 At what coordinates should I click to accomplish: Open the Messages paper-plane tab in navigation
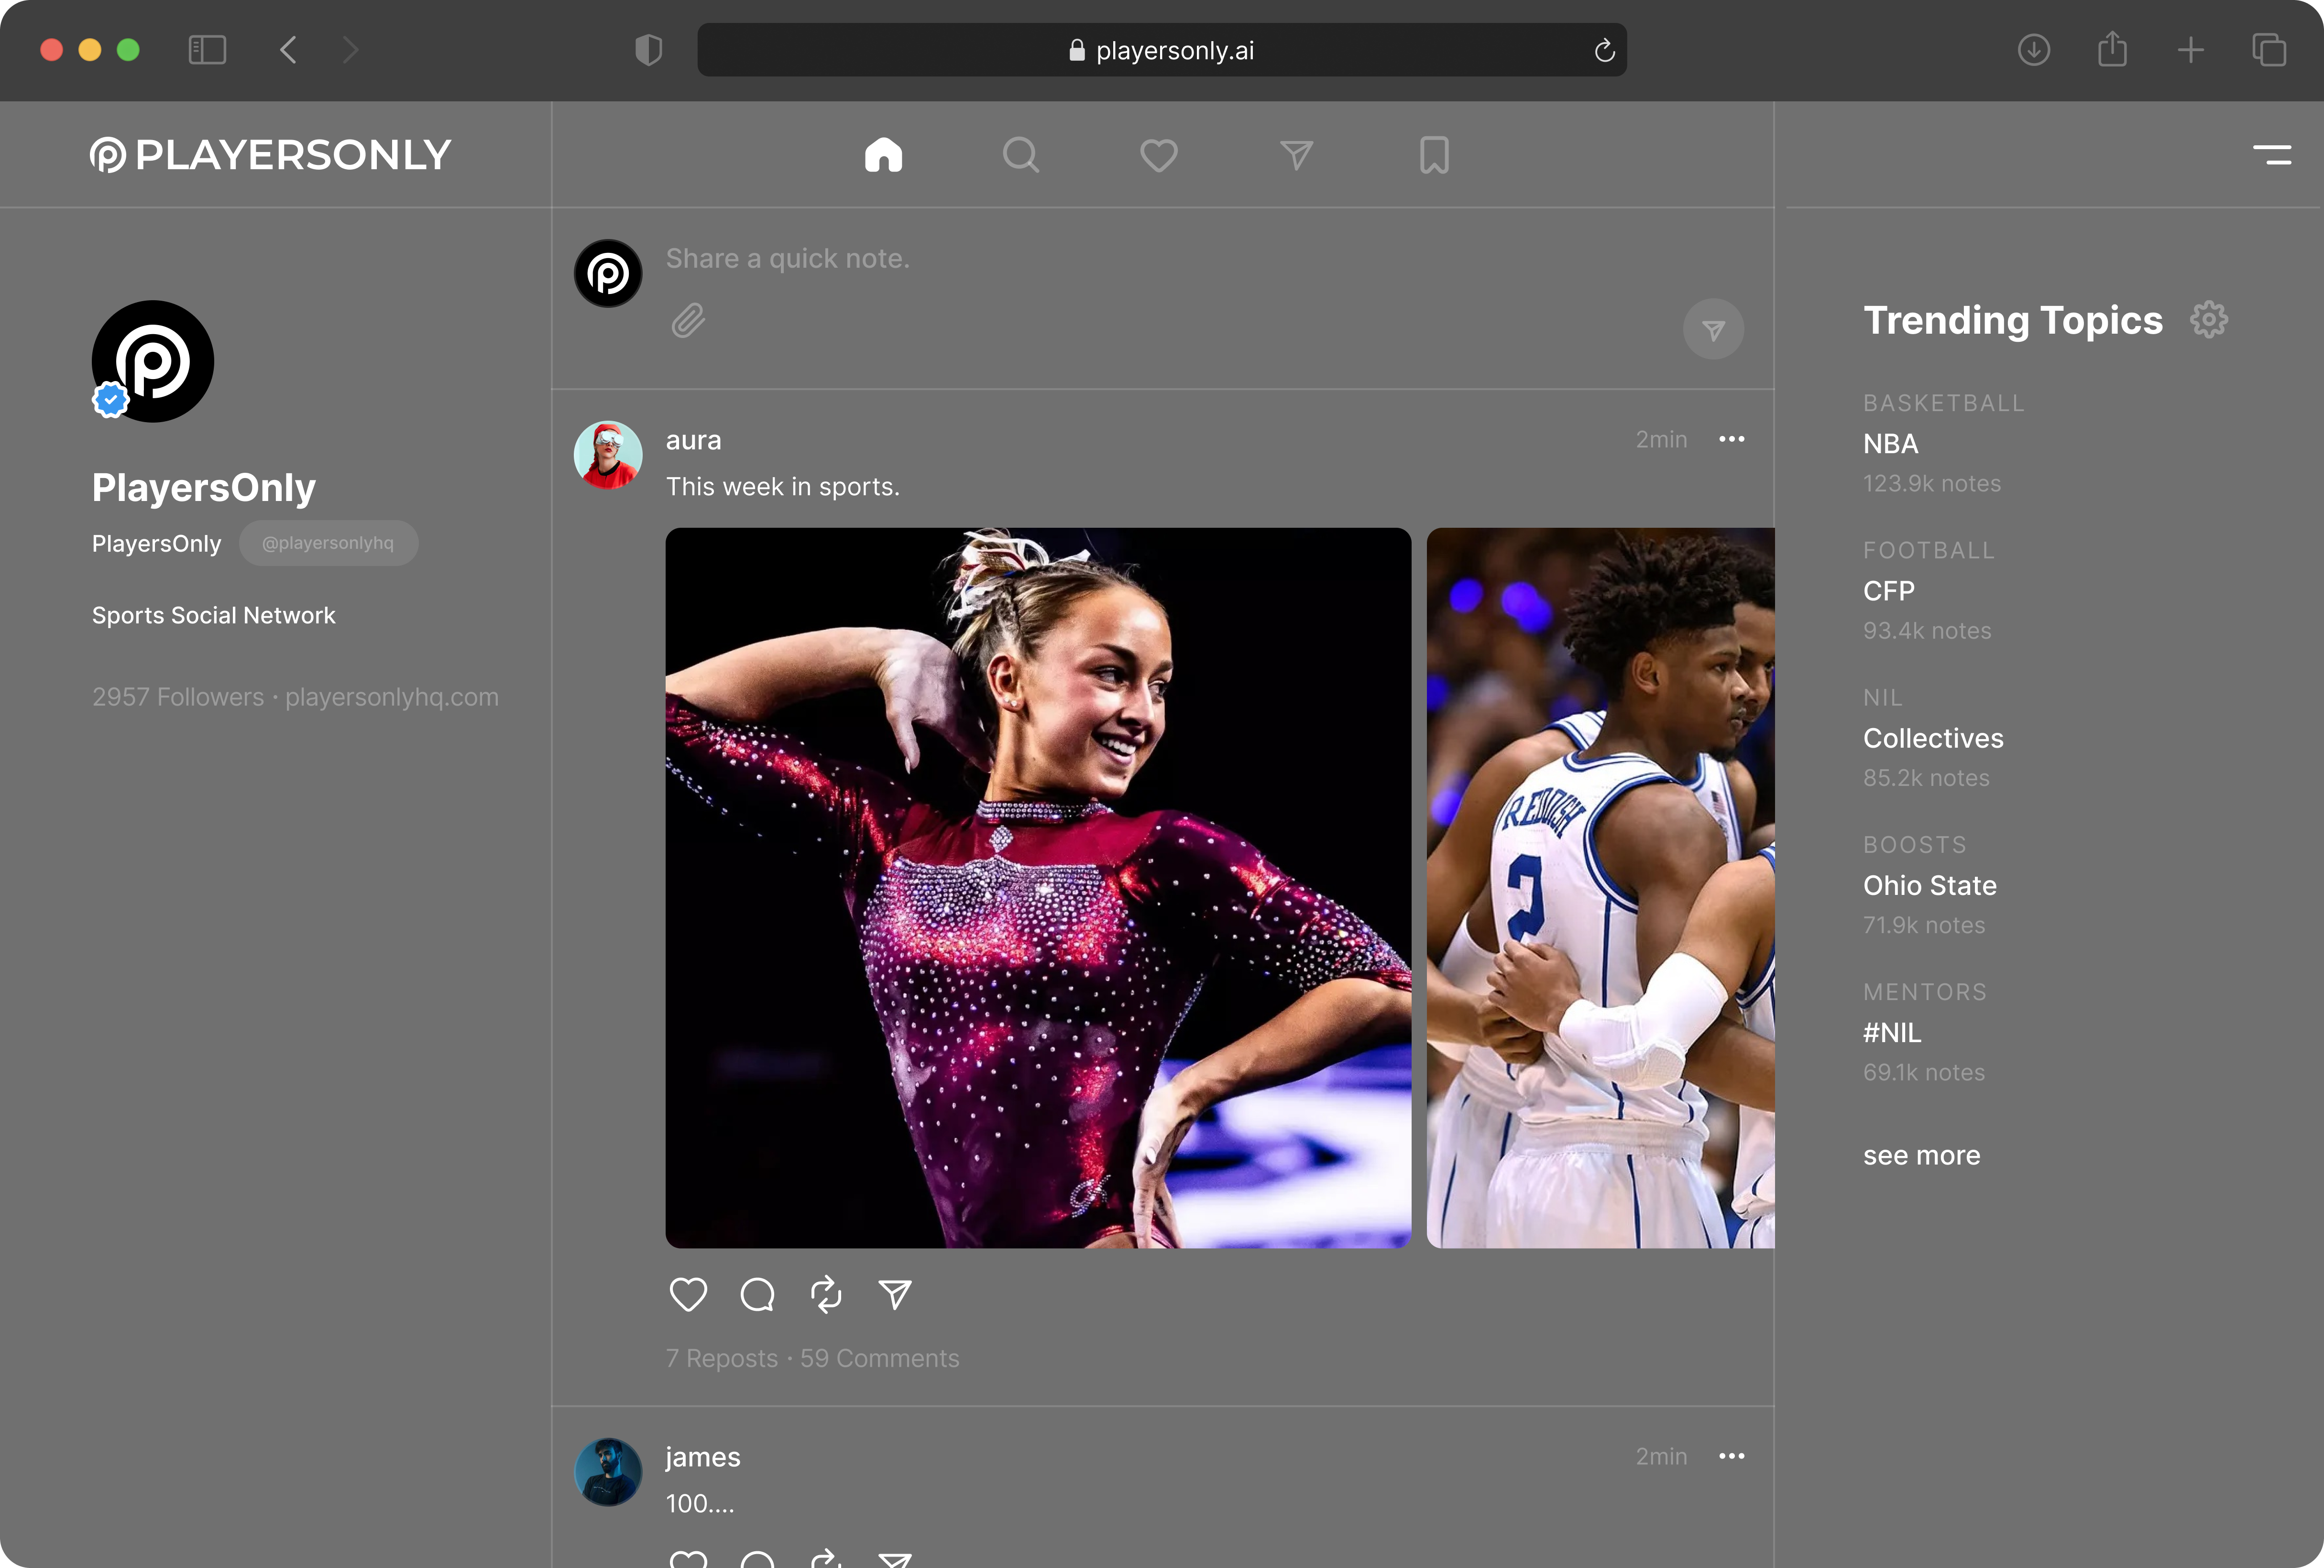tap(1296, 155)
